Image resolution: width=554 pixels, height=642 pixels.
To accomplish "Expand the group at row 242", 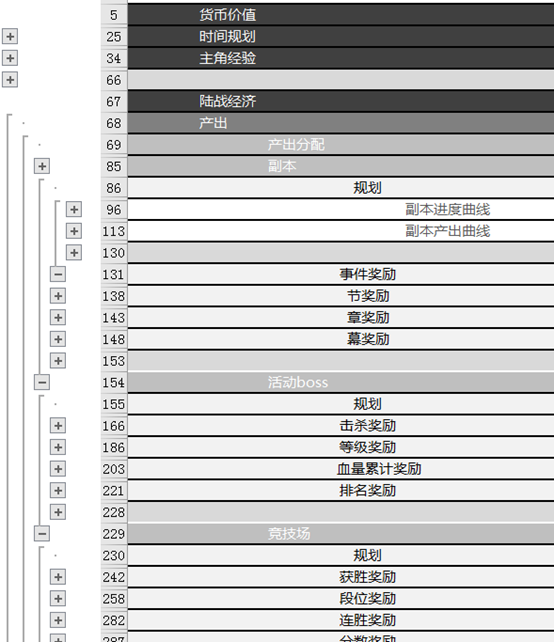I will 58,577.
